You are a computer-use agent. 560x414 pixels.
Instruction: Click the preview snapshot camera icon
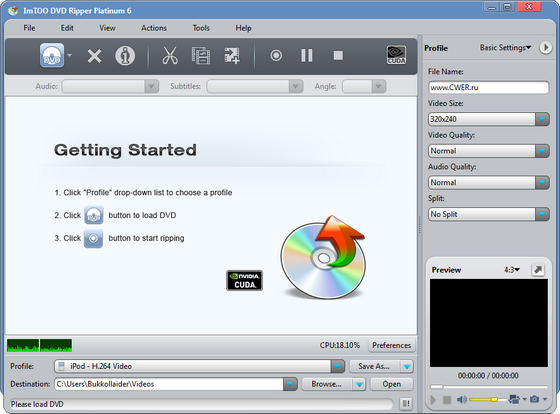pos(534,399)
